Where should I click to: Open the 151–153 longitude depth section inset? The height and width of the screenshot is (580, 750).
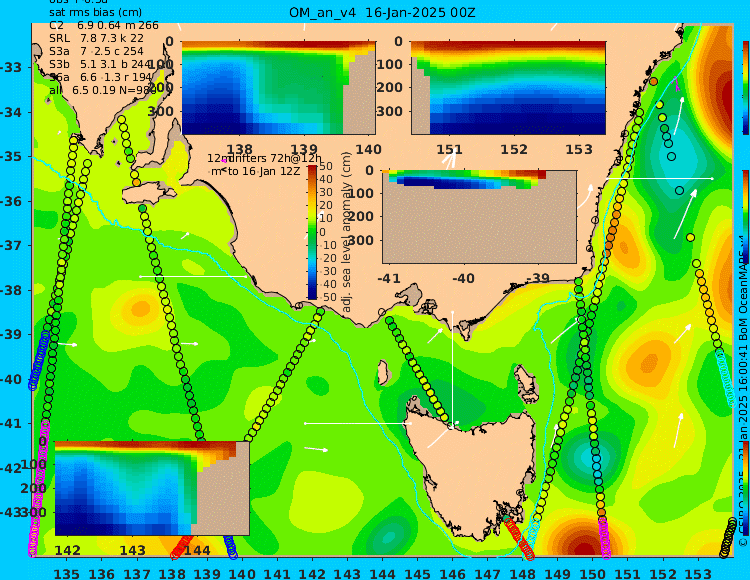tap(508, 88)
